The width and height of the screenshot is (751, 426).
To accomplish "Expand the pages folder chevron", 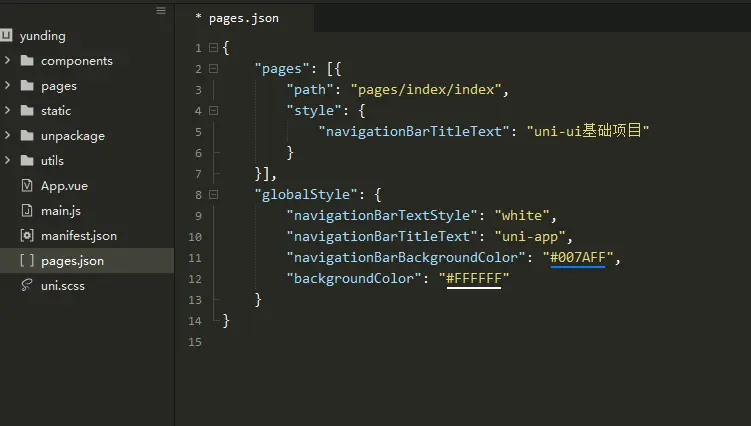I will click(x=7, y=85).
